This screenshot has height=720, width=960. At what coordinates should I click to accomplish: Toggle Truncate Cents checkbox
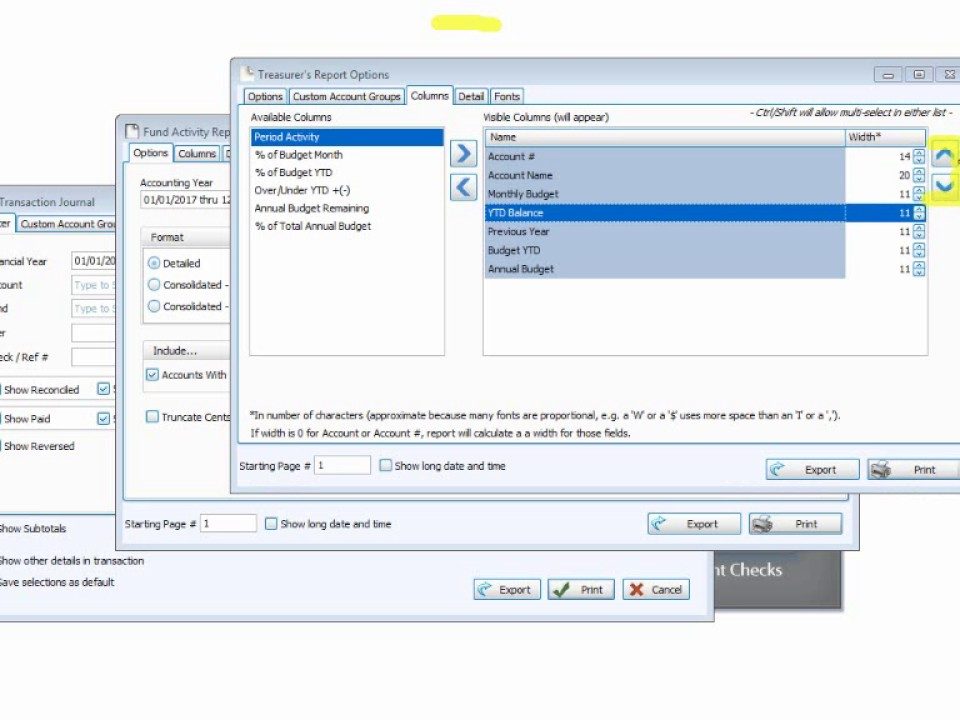coord(152,417)
